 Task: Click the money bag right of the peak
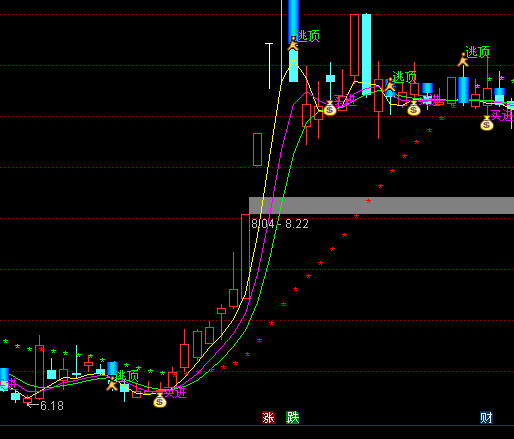330,108
